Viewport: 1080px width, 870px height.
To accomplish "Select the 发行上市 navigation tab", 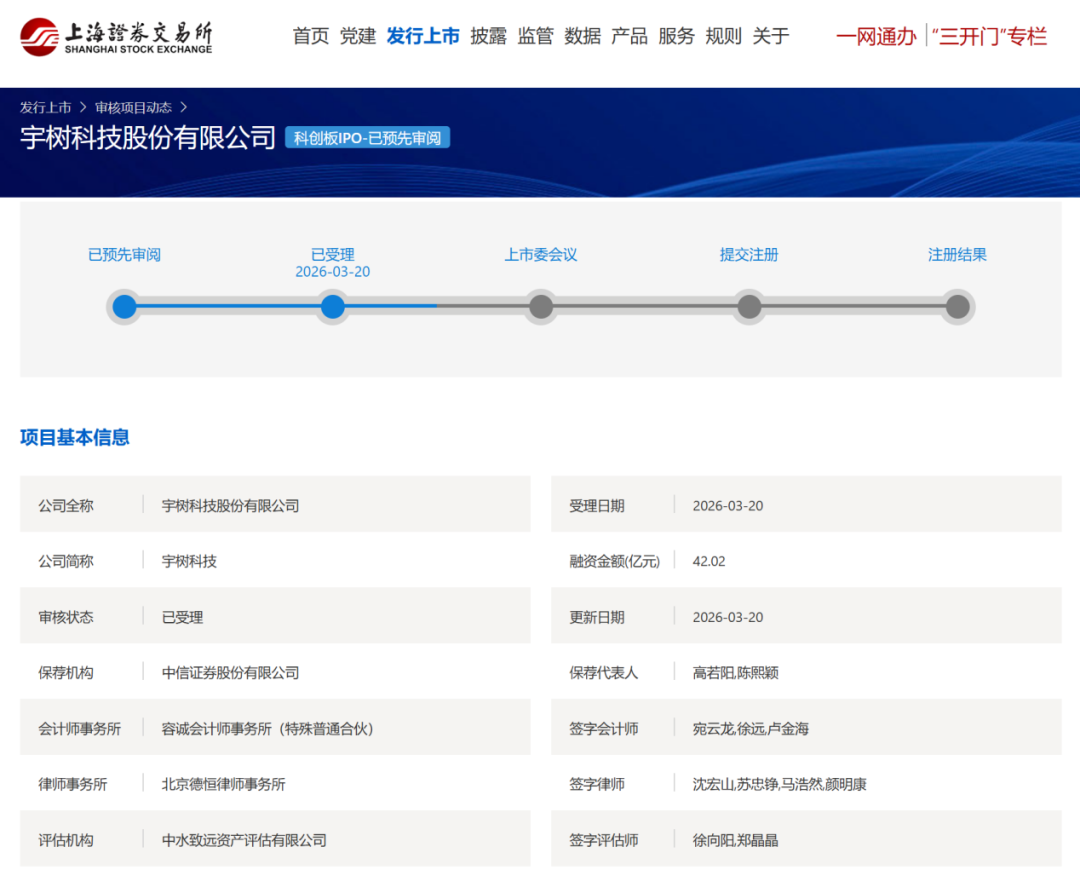I will 423,37.
